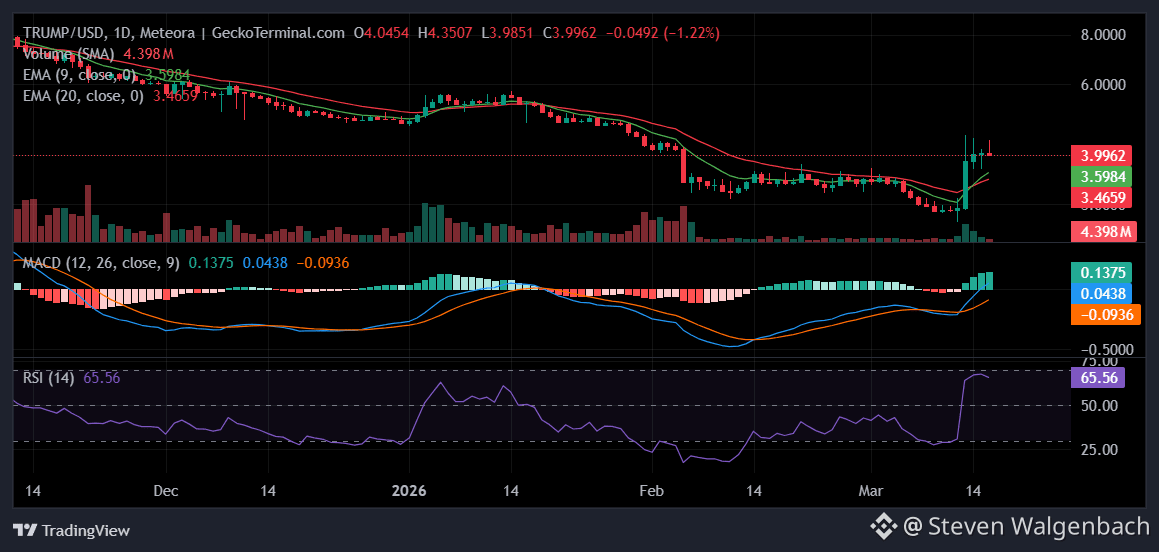Click the red 3.9962 price-axis label
1159x552 pixels.
coord(1103,156)
